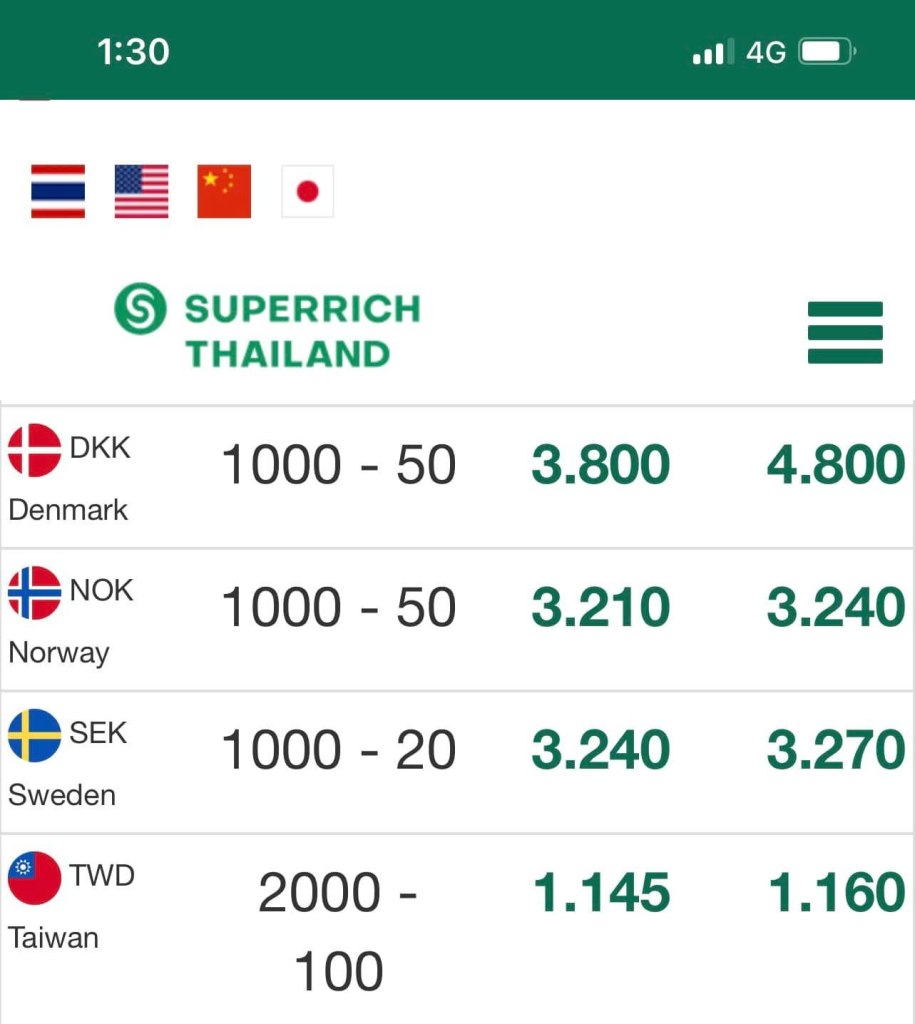Tap the TWD buying rate 1.145
Image resolution: width=915 pixels, height=1024 pixels.
point(600,893)
